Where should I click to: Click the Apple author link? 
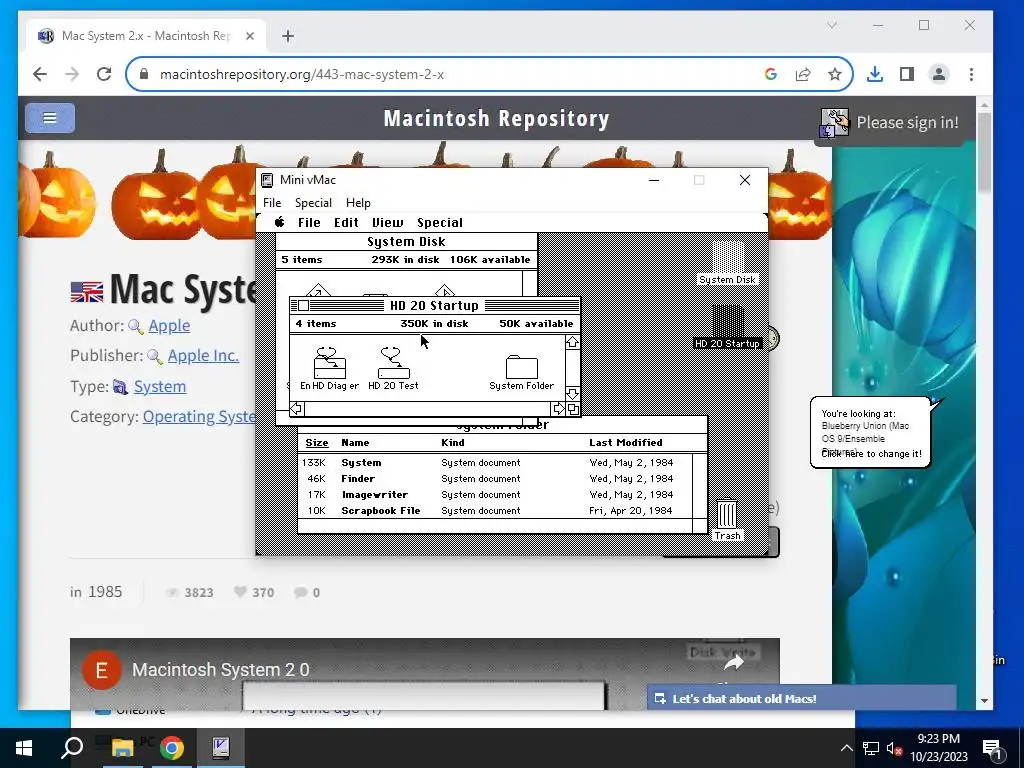coord(169,325)
